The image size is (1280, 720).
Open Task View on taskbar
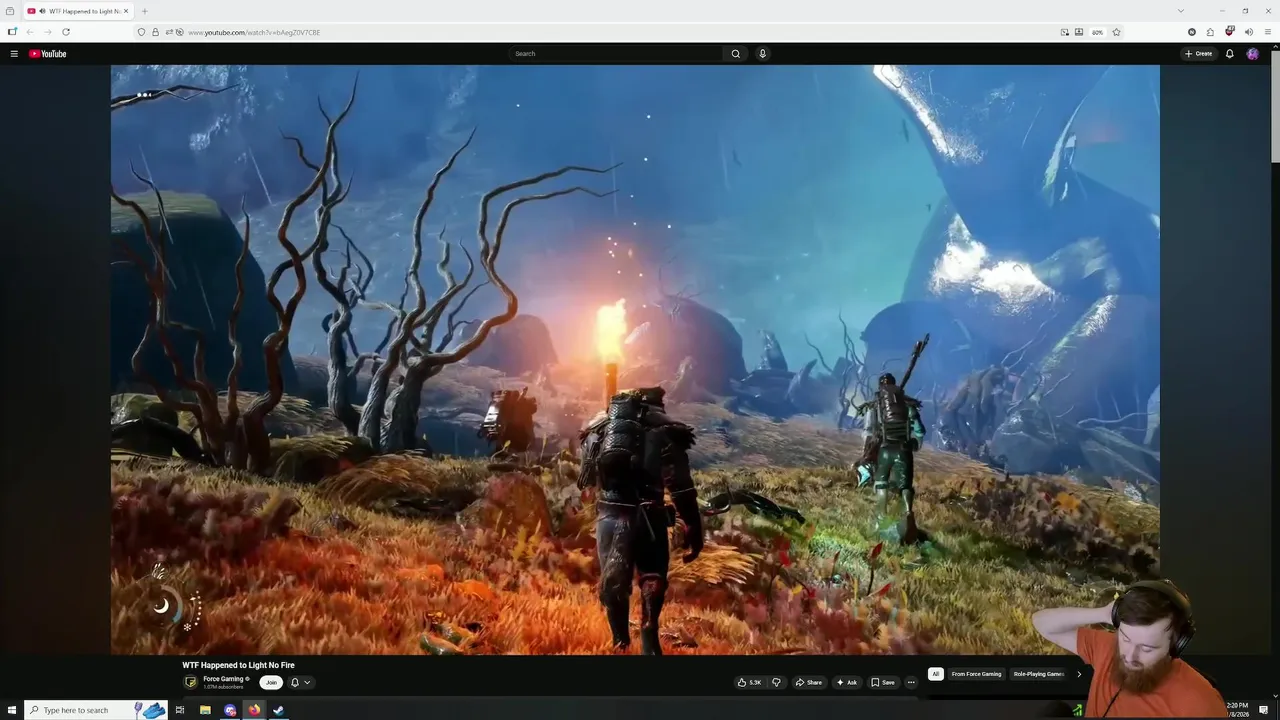180,710
